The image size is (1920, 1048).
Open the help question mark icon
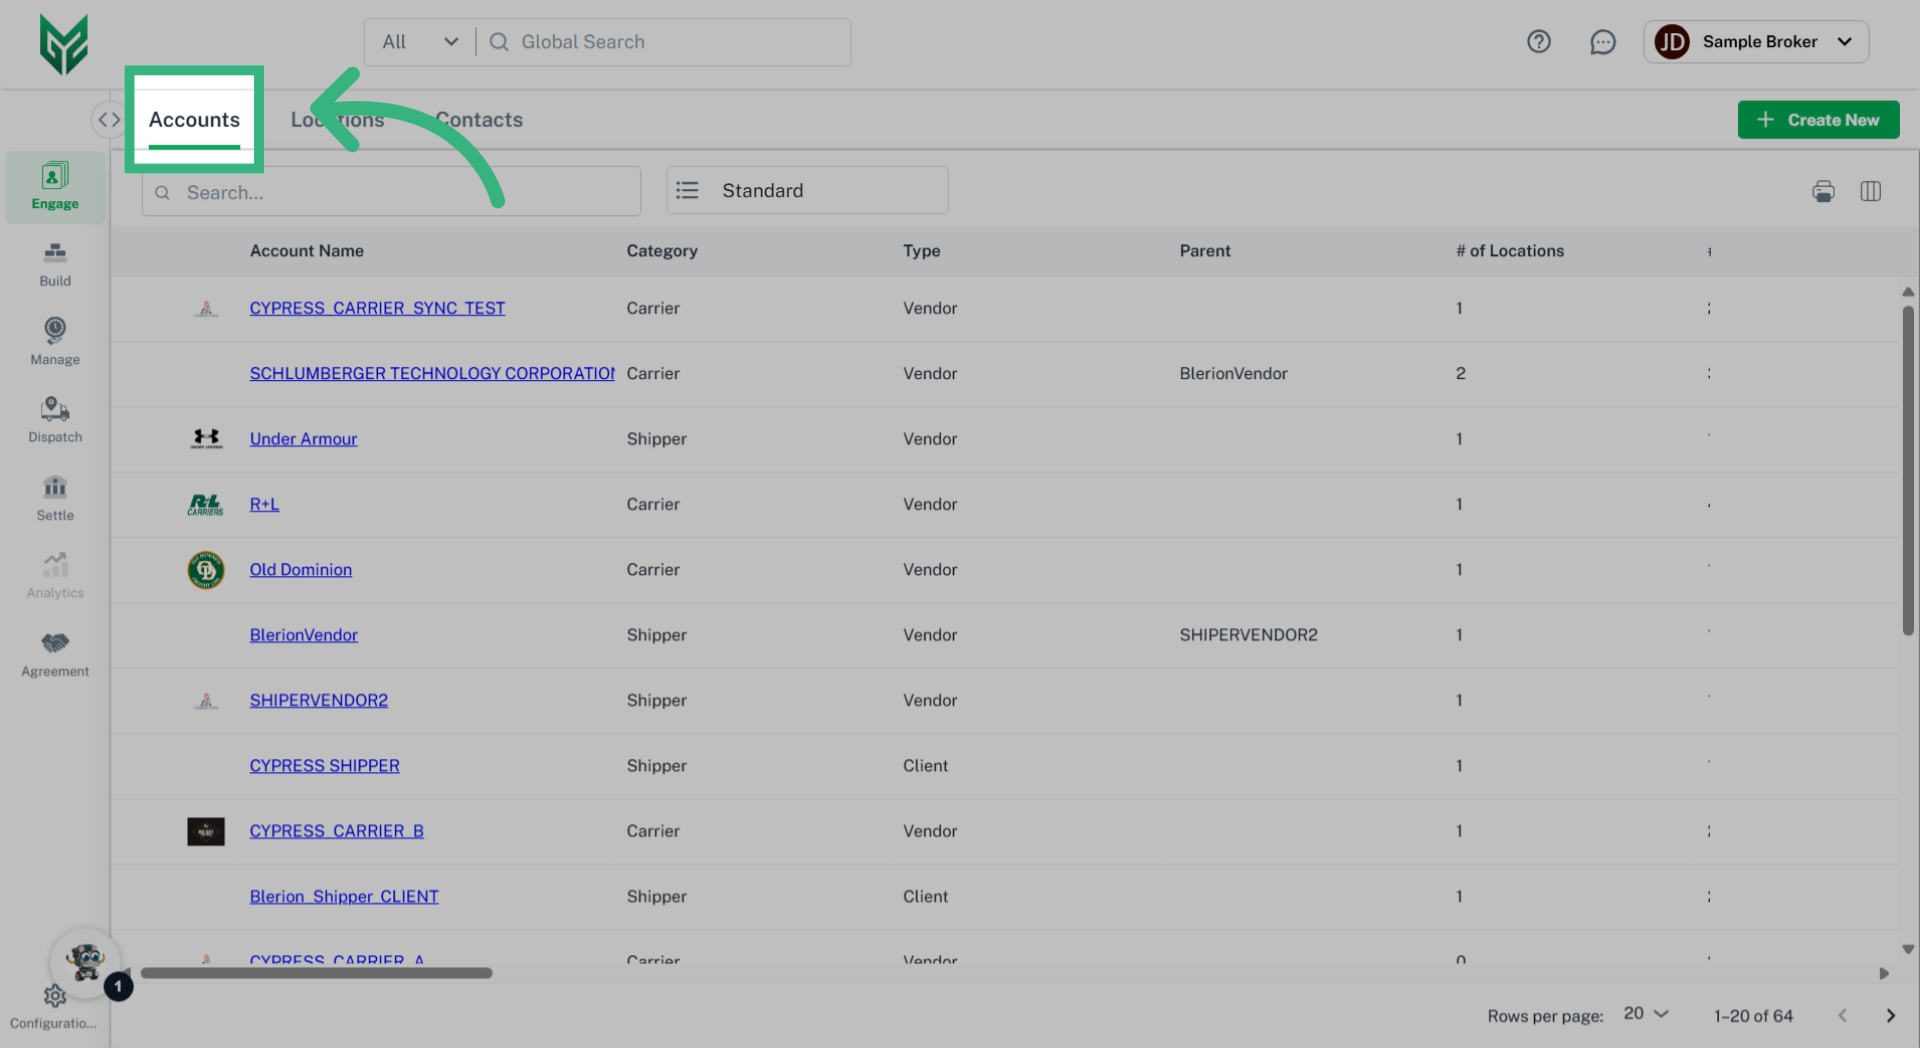[x=1539, y=41]
